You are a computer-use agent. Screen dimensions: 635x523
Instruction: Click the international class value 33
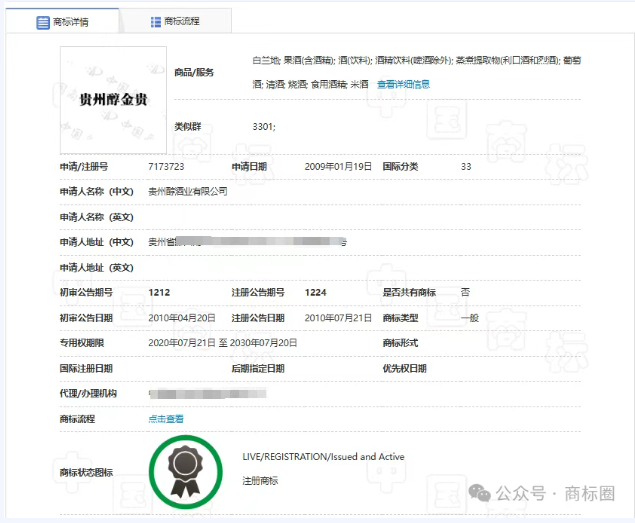coord(466,166)
